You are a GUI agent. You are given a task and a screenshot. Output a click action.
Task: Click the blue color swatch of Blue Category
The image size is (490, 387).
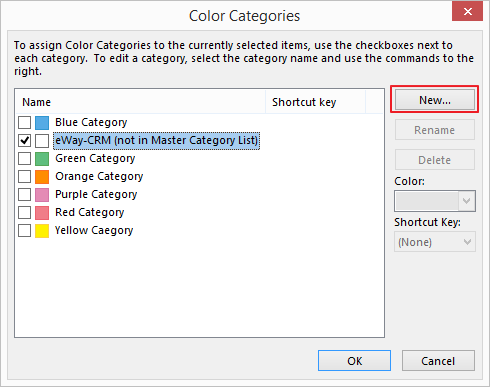click(42, 123)
